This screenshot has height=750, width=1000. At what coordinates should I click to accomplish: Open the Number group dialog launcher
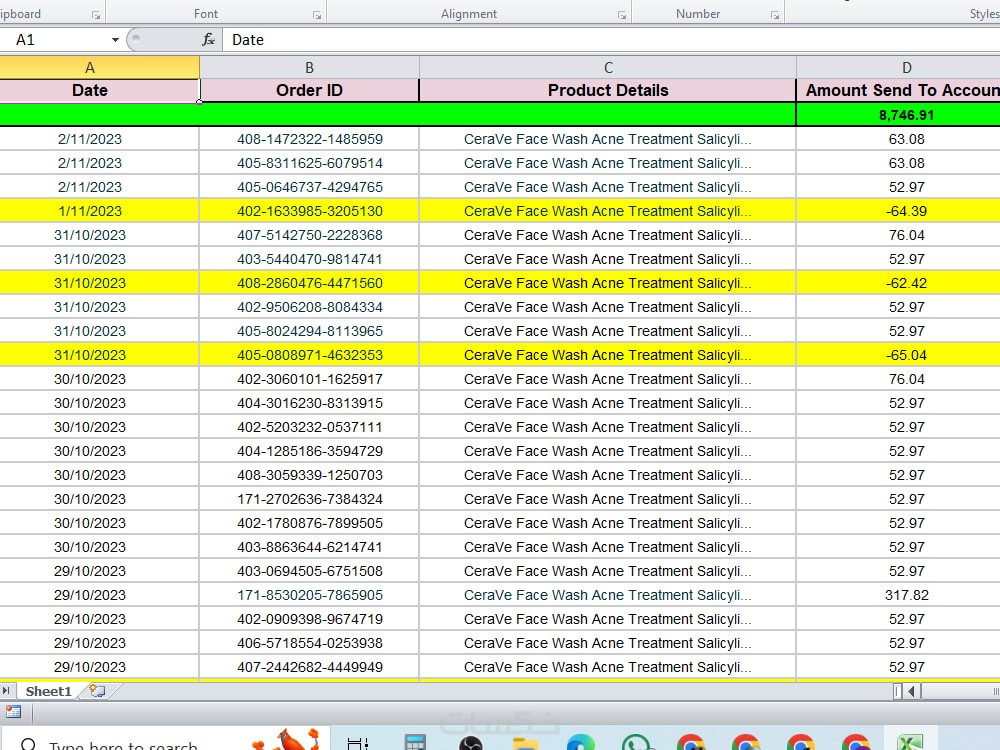[x=774, y=15]
